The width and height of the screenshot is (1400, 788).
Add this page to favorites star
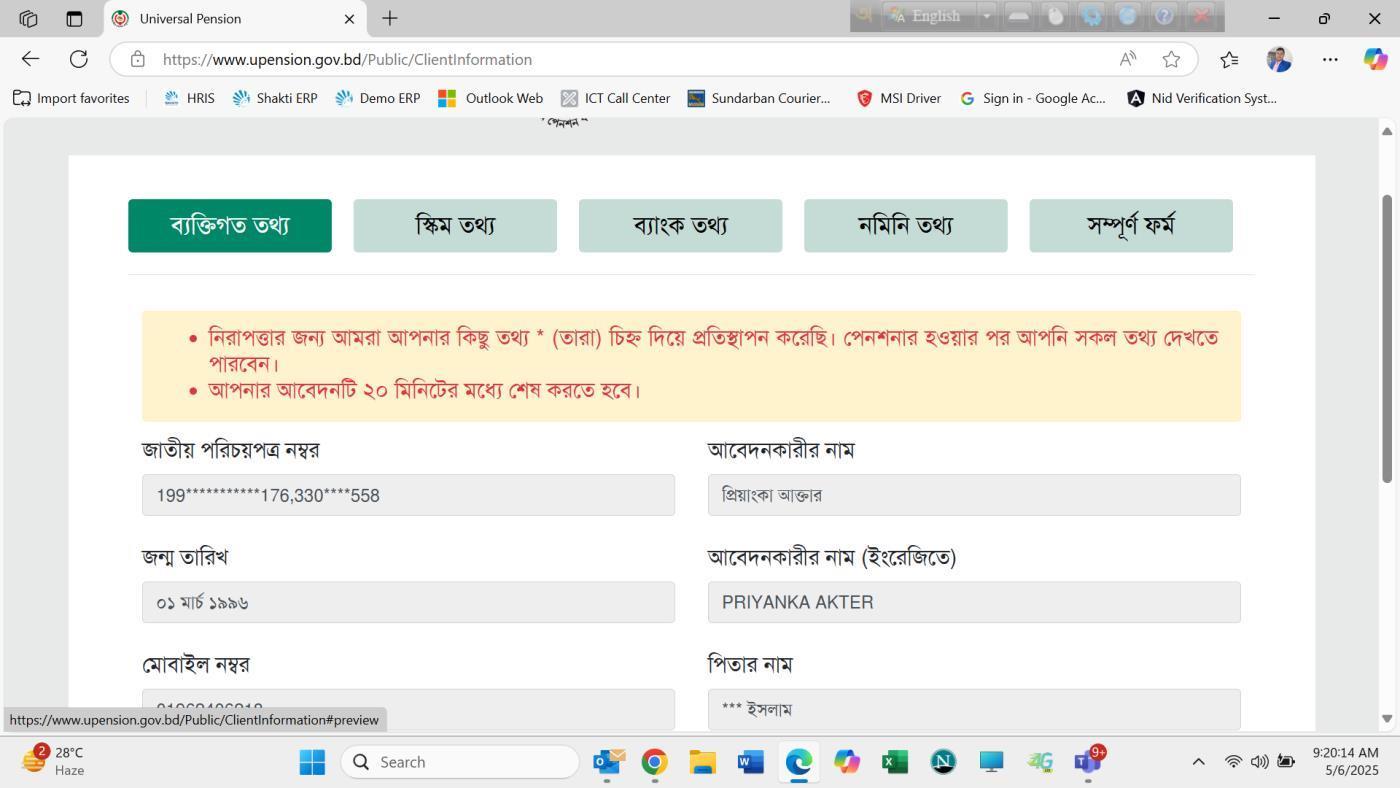1171,59
